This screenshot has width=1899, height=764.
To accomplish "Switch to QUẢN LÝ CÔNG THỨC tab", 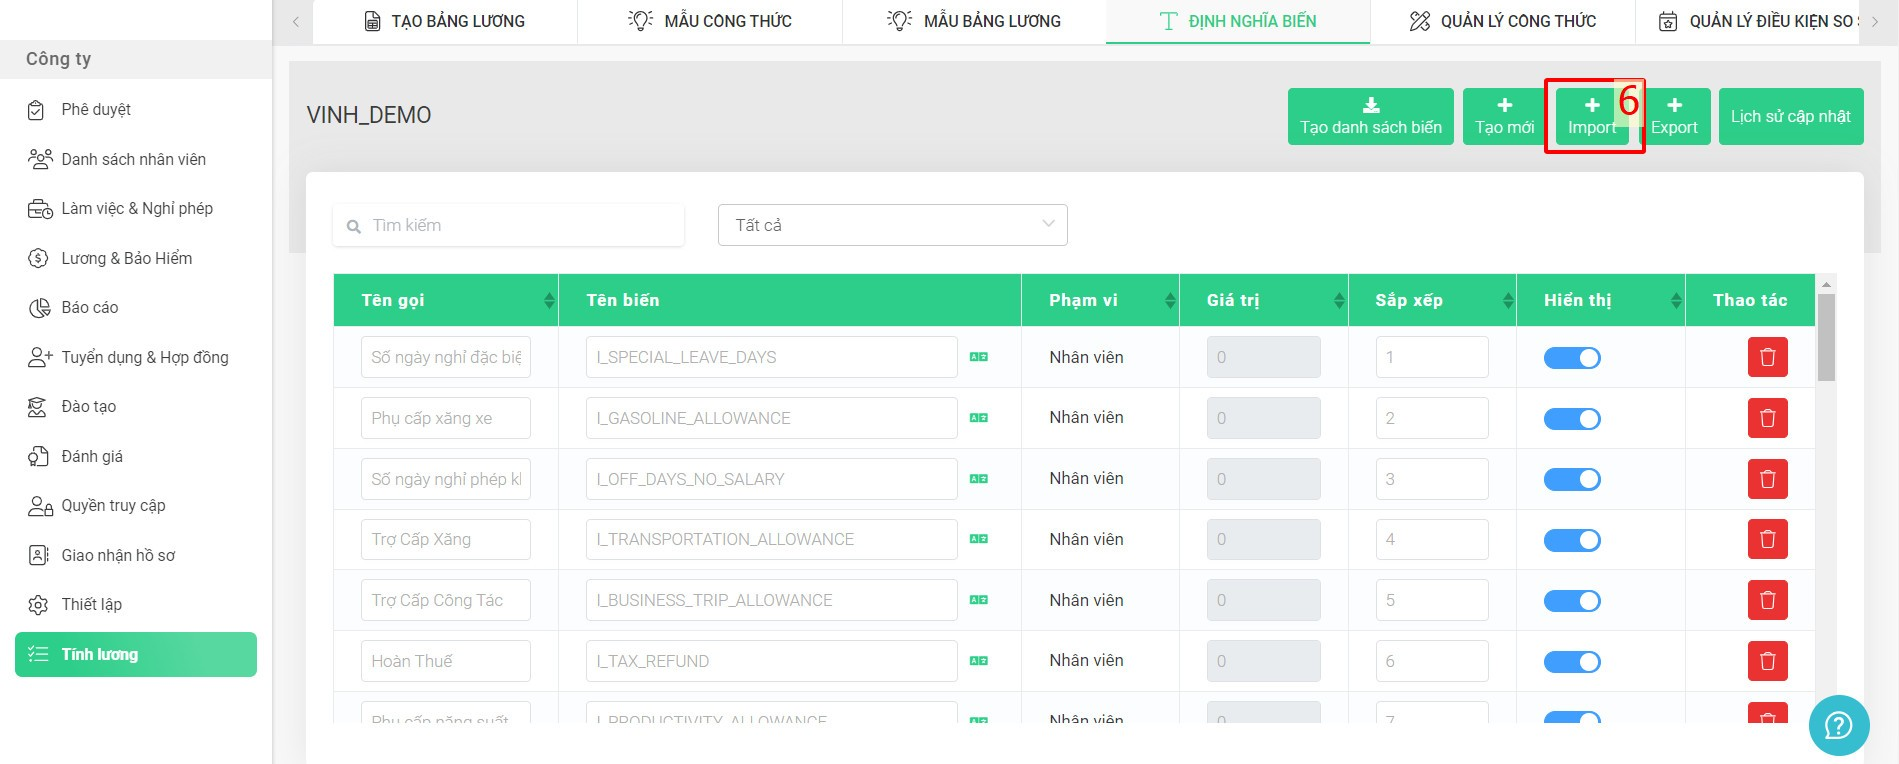I will point(1503,21).
